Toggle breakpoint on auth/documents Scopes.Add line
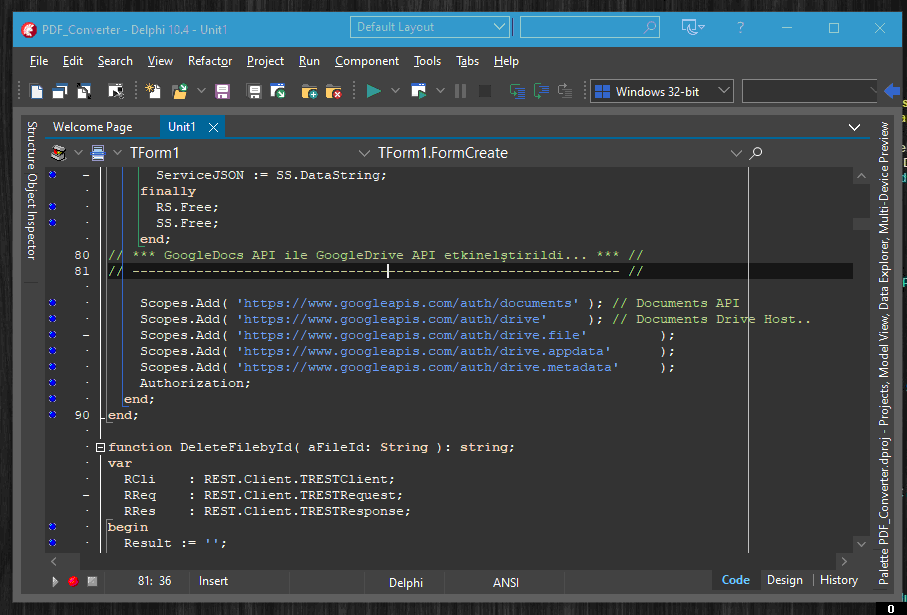The width and height of the screenshot is (907, 615). coord(53,303)
